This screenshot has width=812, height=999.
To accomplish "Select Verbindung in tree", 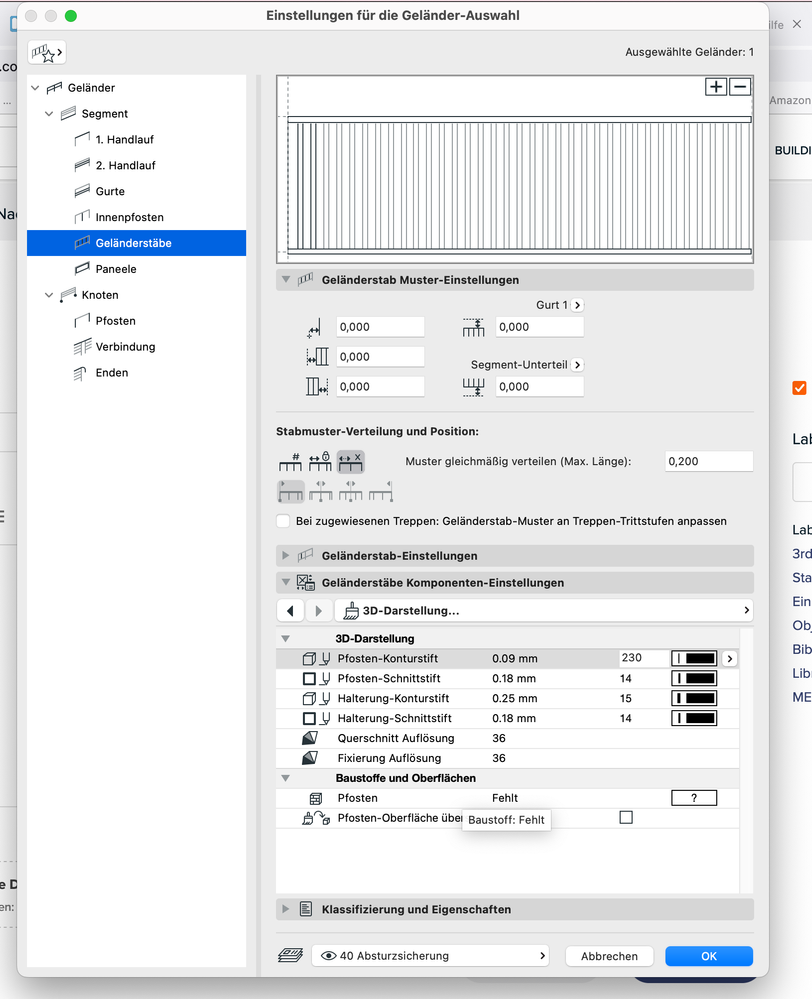I will coord(125,347).
